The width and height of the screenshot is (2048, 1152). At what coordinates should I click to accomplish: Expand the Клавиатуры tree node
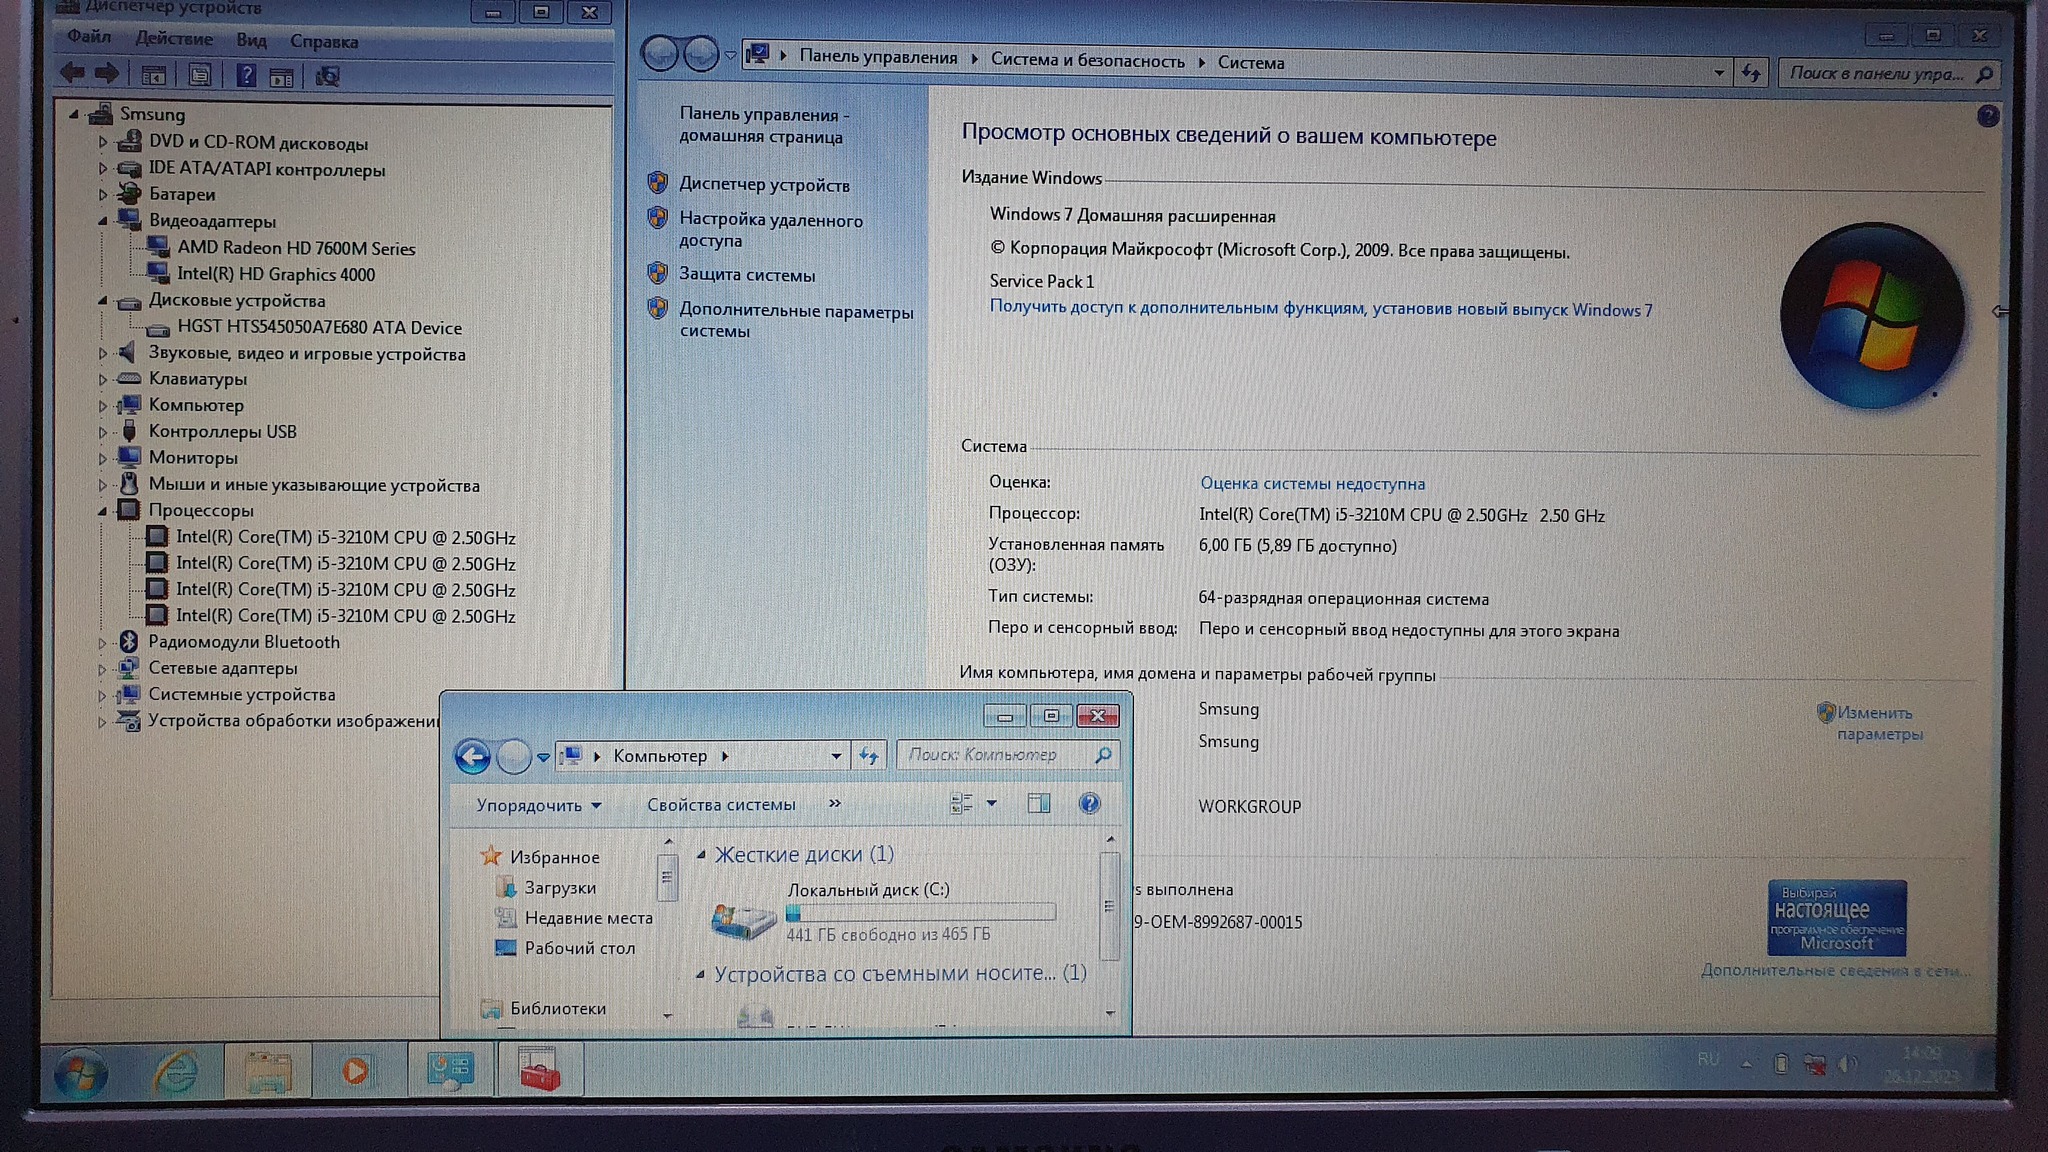[x=103, y=379]
